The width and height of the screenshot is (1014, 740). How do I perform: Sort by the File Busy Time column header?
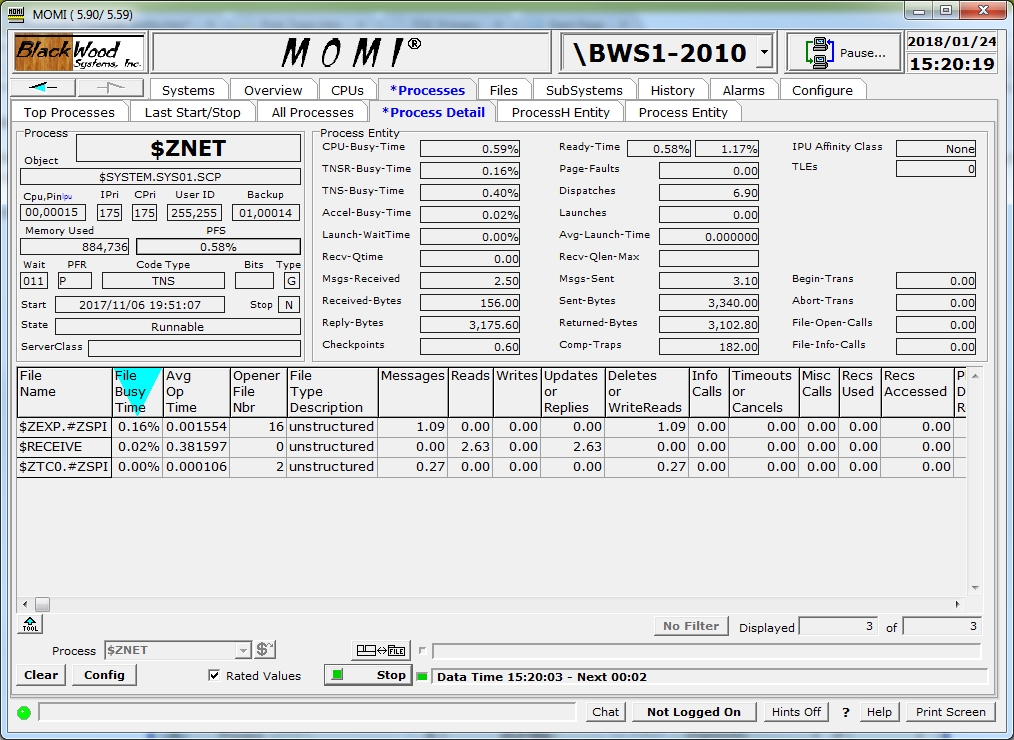click(136, 391)
